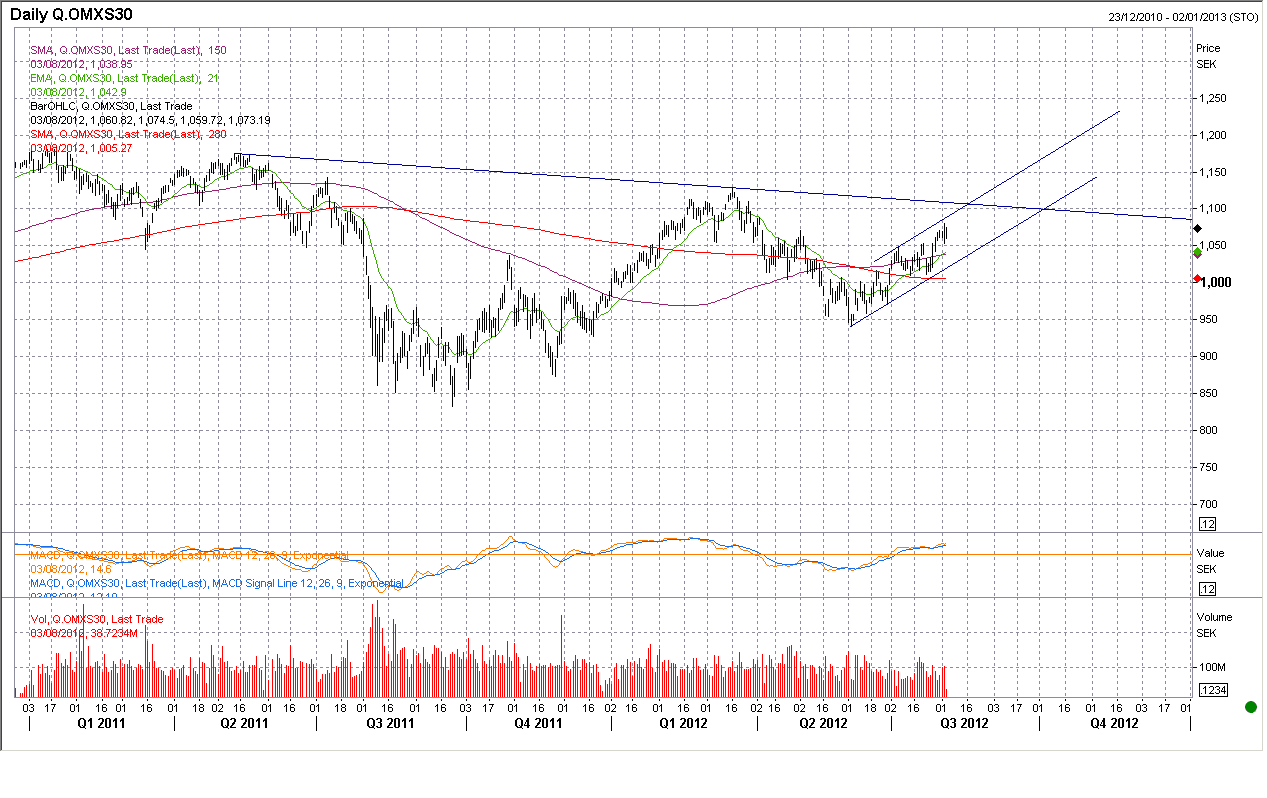
Task: Click the MACD Signal Line legend label
Action: click(x=217, y=583)
